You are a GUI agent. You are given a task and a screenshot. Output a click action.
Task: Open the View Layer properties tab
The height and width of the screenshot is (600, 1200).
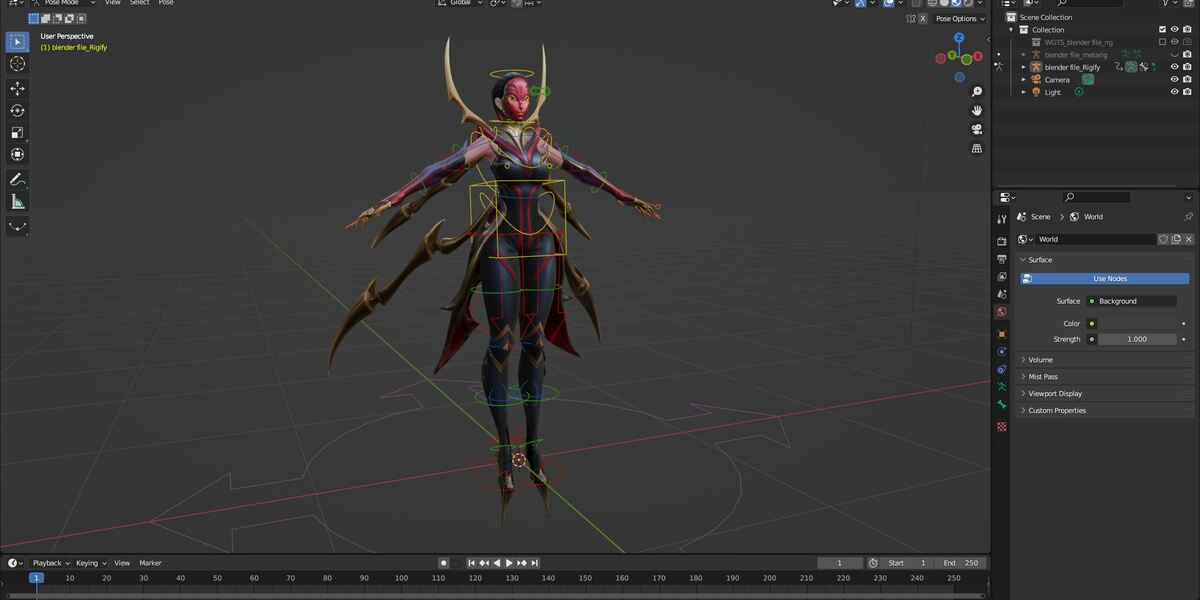point(1002,277)
